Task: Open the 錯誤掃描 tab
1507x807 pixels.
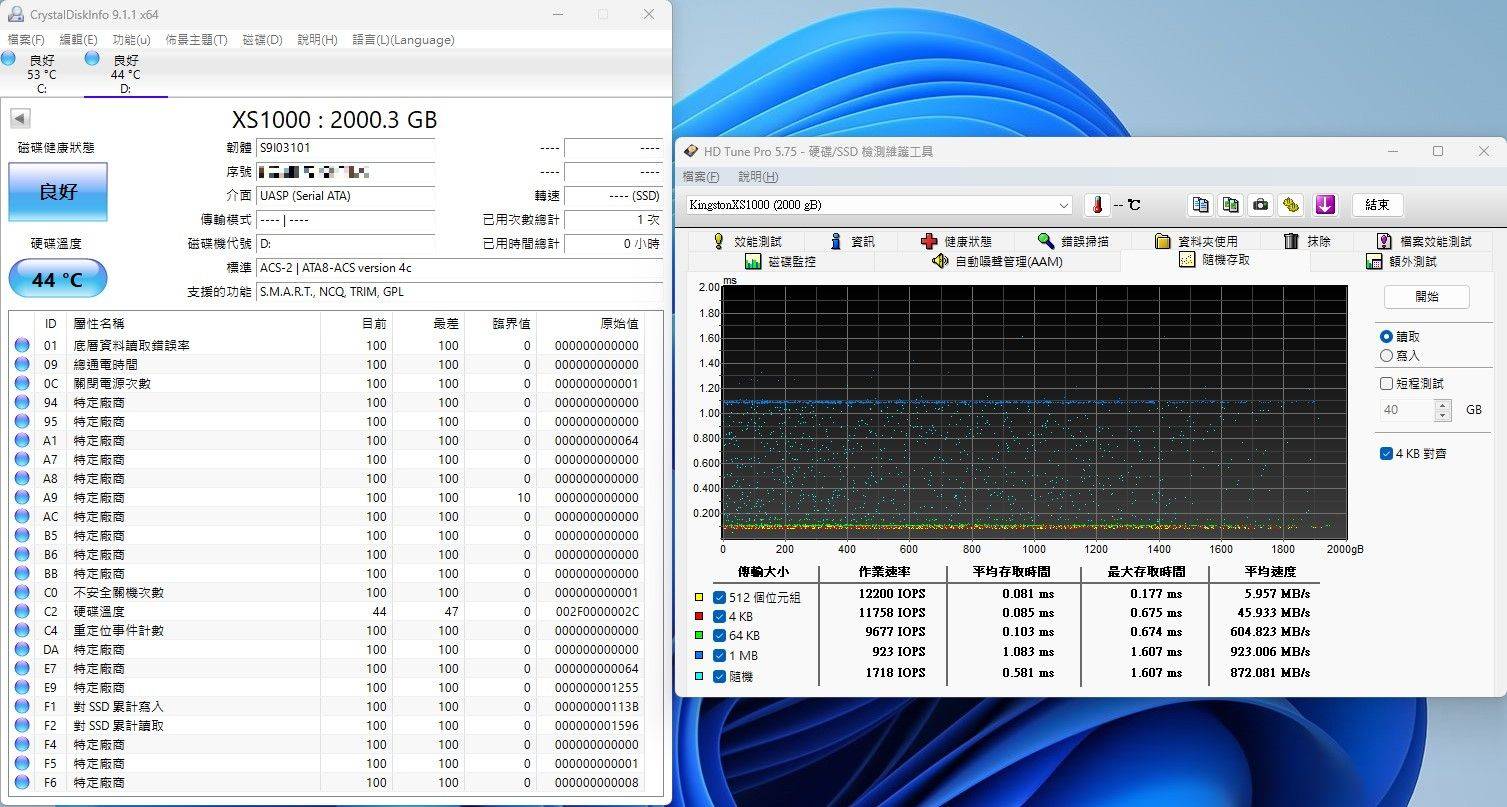Action: pyautogui.click(x=1073, y=241)
